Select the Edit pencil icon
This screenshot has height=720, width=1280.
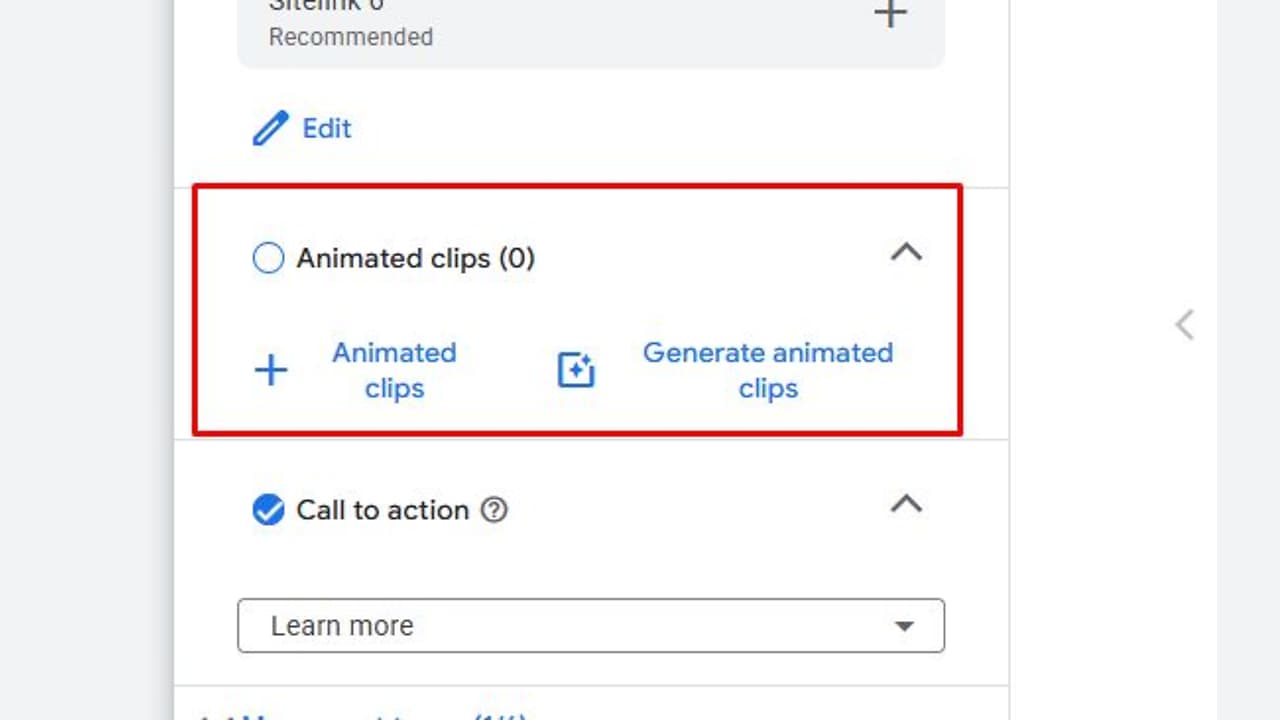coord(268,128)
